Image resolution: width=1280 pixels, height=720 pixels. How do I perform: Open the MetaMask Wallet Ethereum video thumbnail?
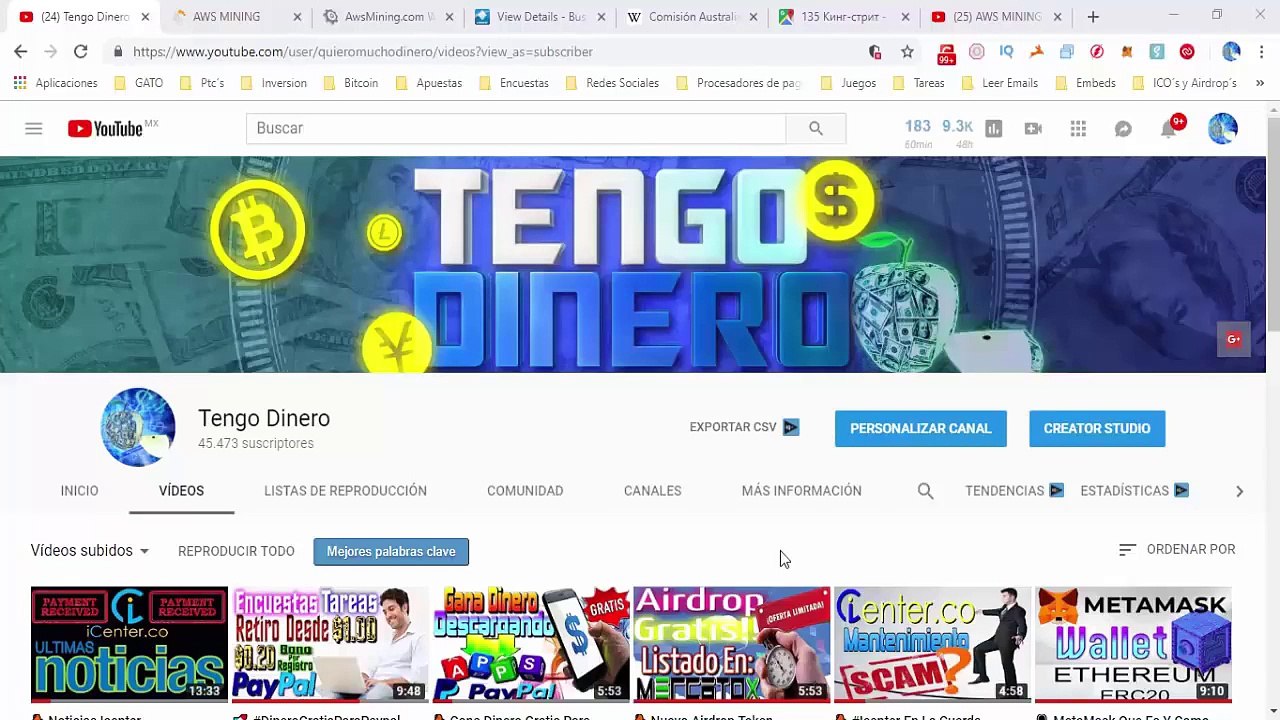coord(1133,644)
